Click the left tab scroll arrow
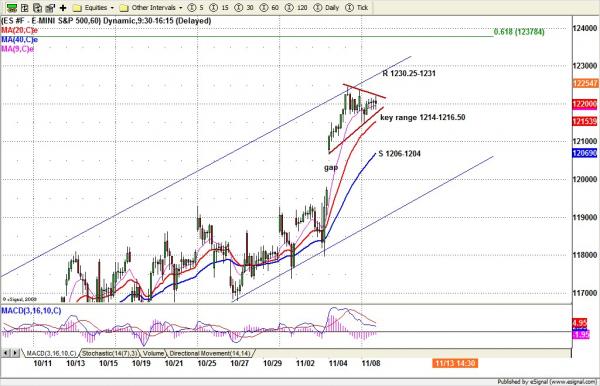 tap(6, 353)
